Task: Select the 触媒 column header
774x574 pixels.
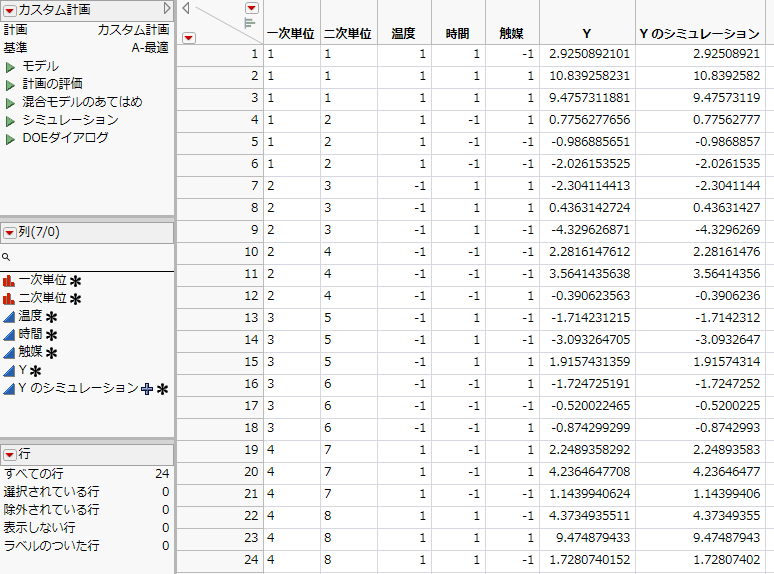Action: 511,34
